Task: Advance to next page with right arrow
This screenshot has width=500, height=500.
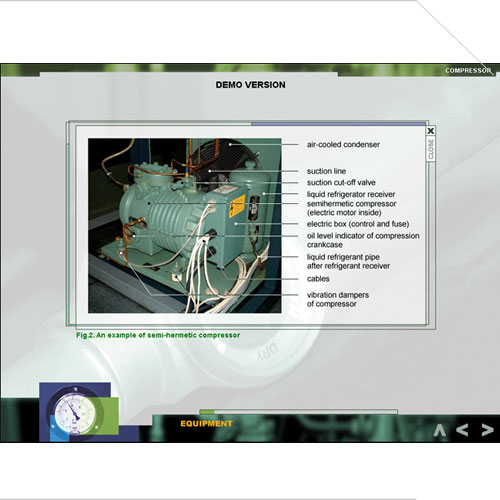Action: [x=487, y=430]
